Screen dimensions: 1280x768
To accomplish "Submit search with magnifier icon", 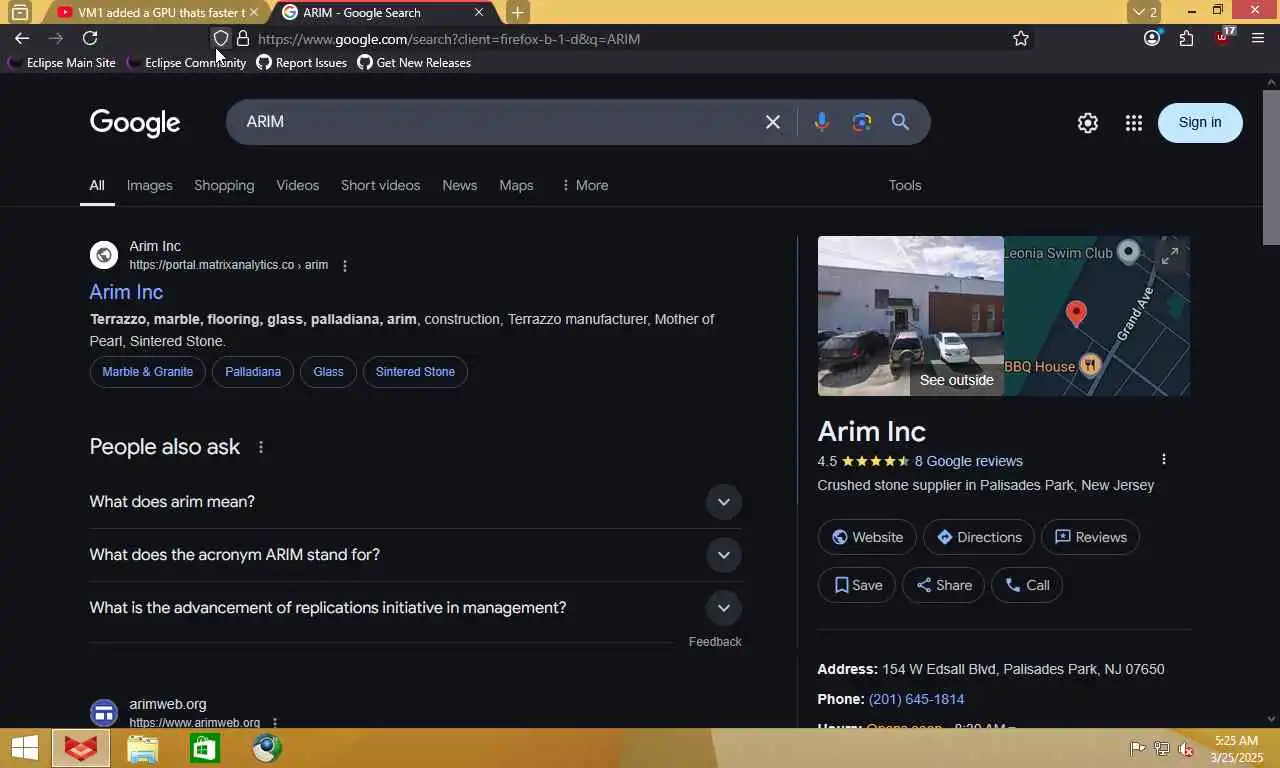I will [900, 122].
